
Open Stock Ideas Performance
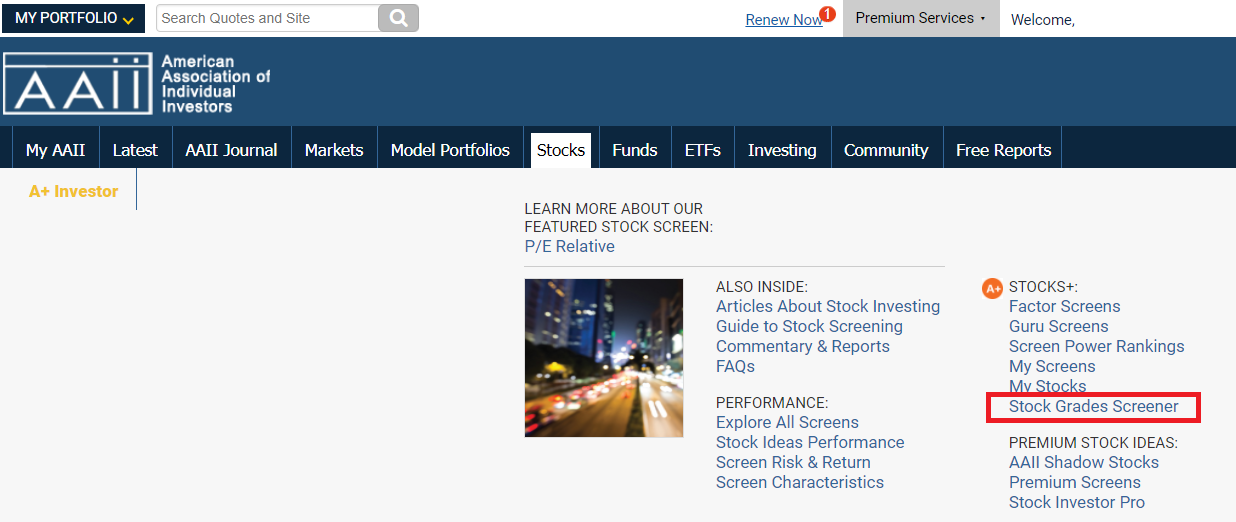click(x=810, y=442)
